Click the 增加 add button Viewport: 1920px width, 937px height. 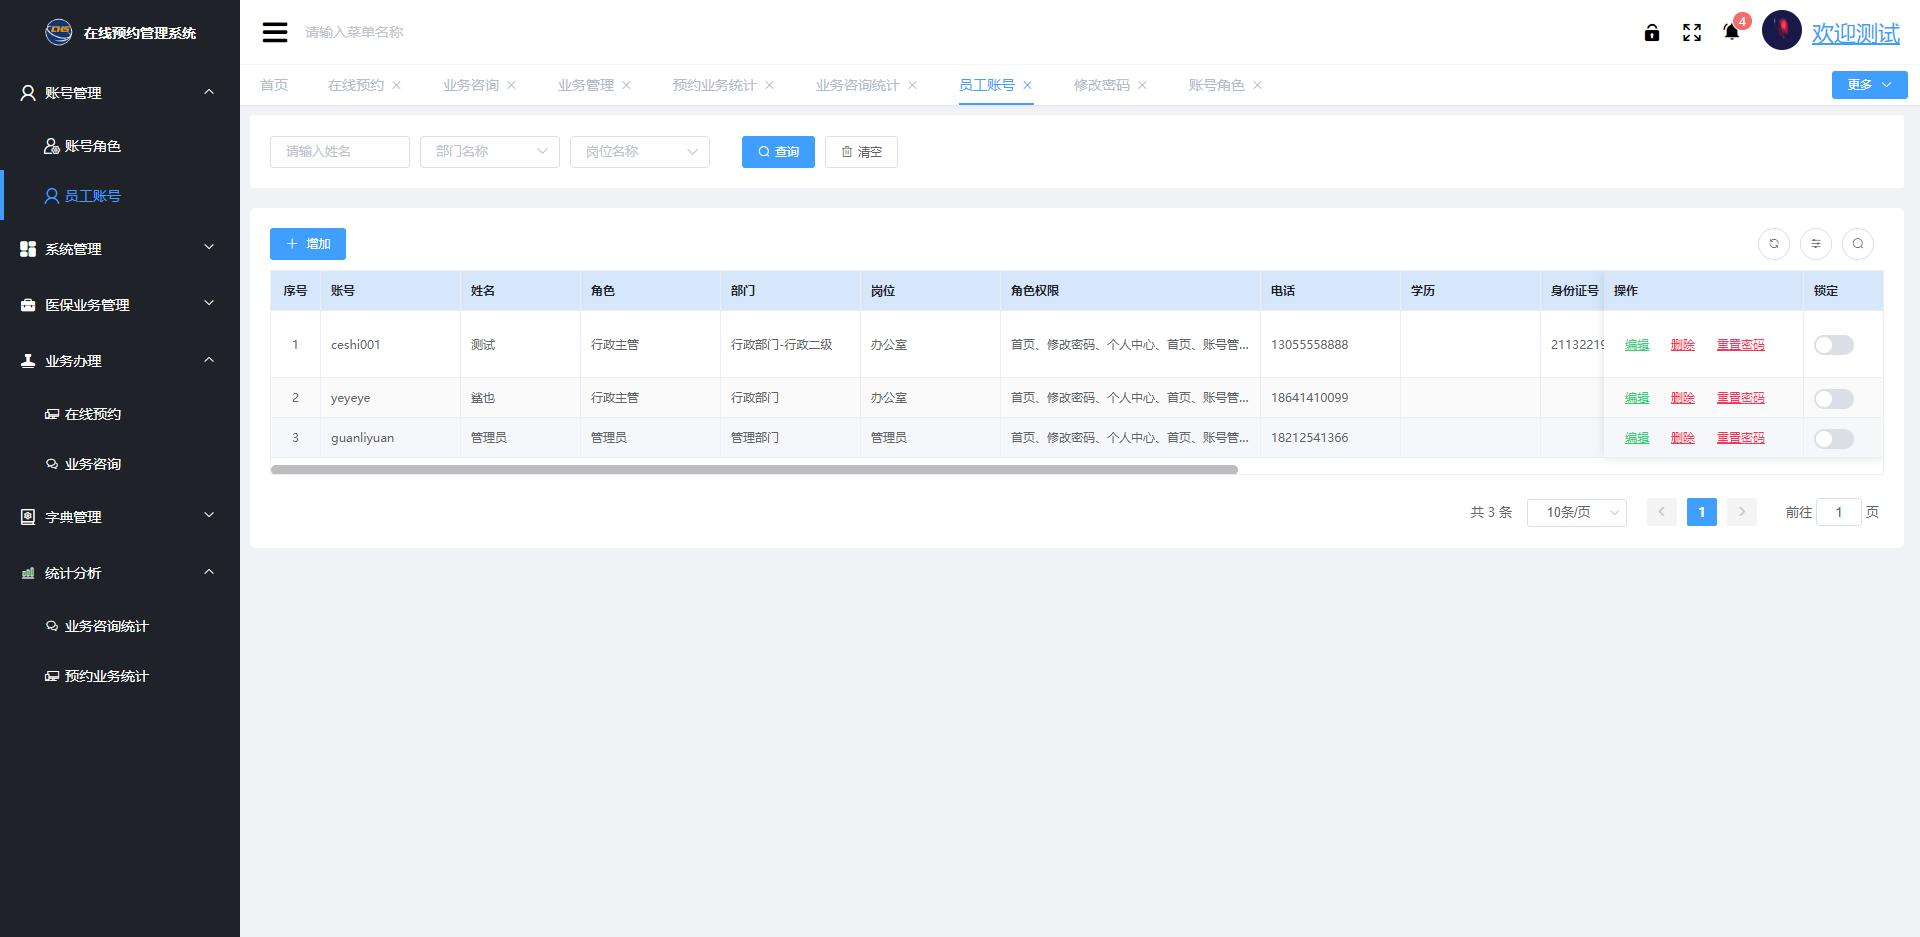308,244
